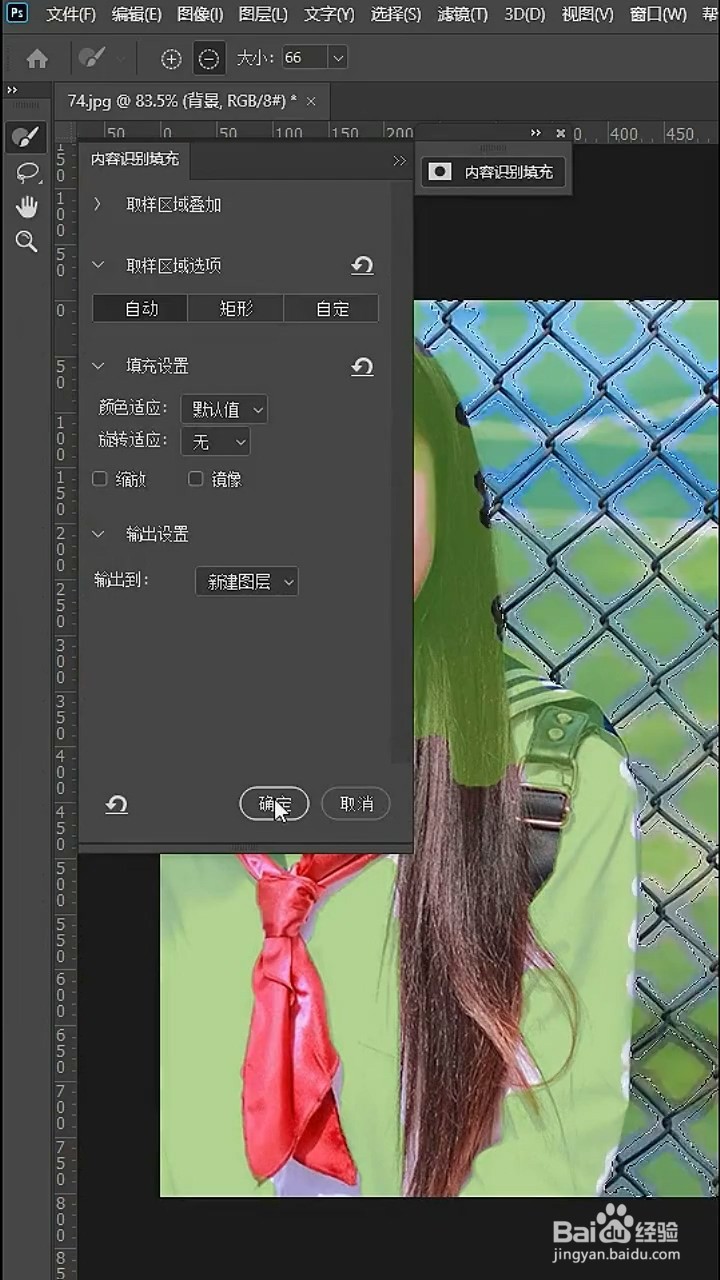This screenshot has height=1280, width=720.
Task: Click the brush size value field
Action: click(304, 58)
